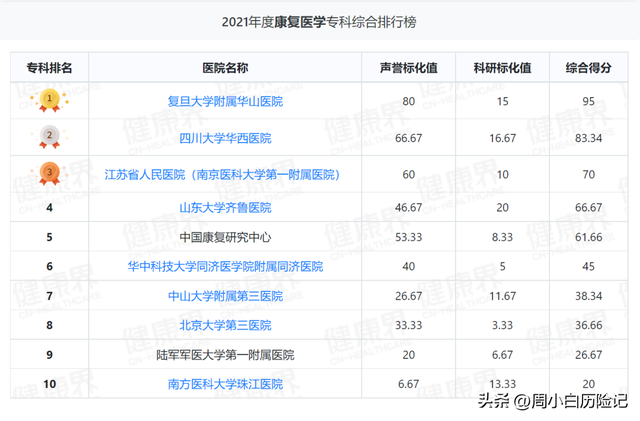Screen dimensions: 640x421
Task: Select reputation value 33.33 cell
Action: pyautogui.click(x=408, y=325)
